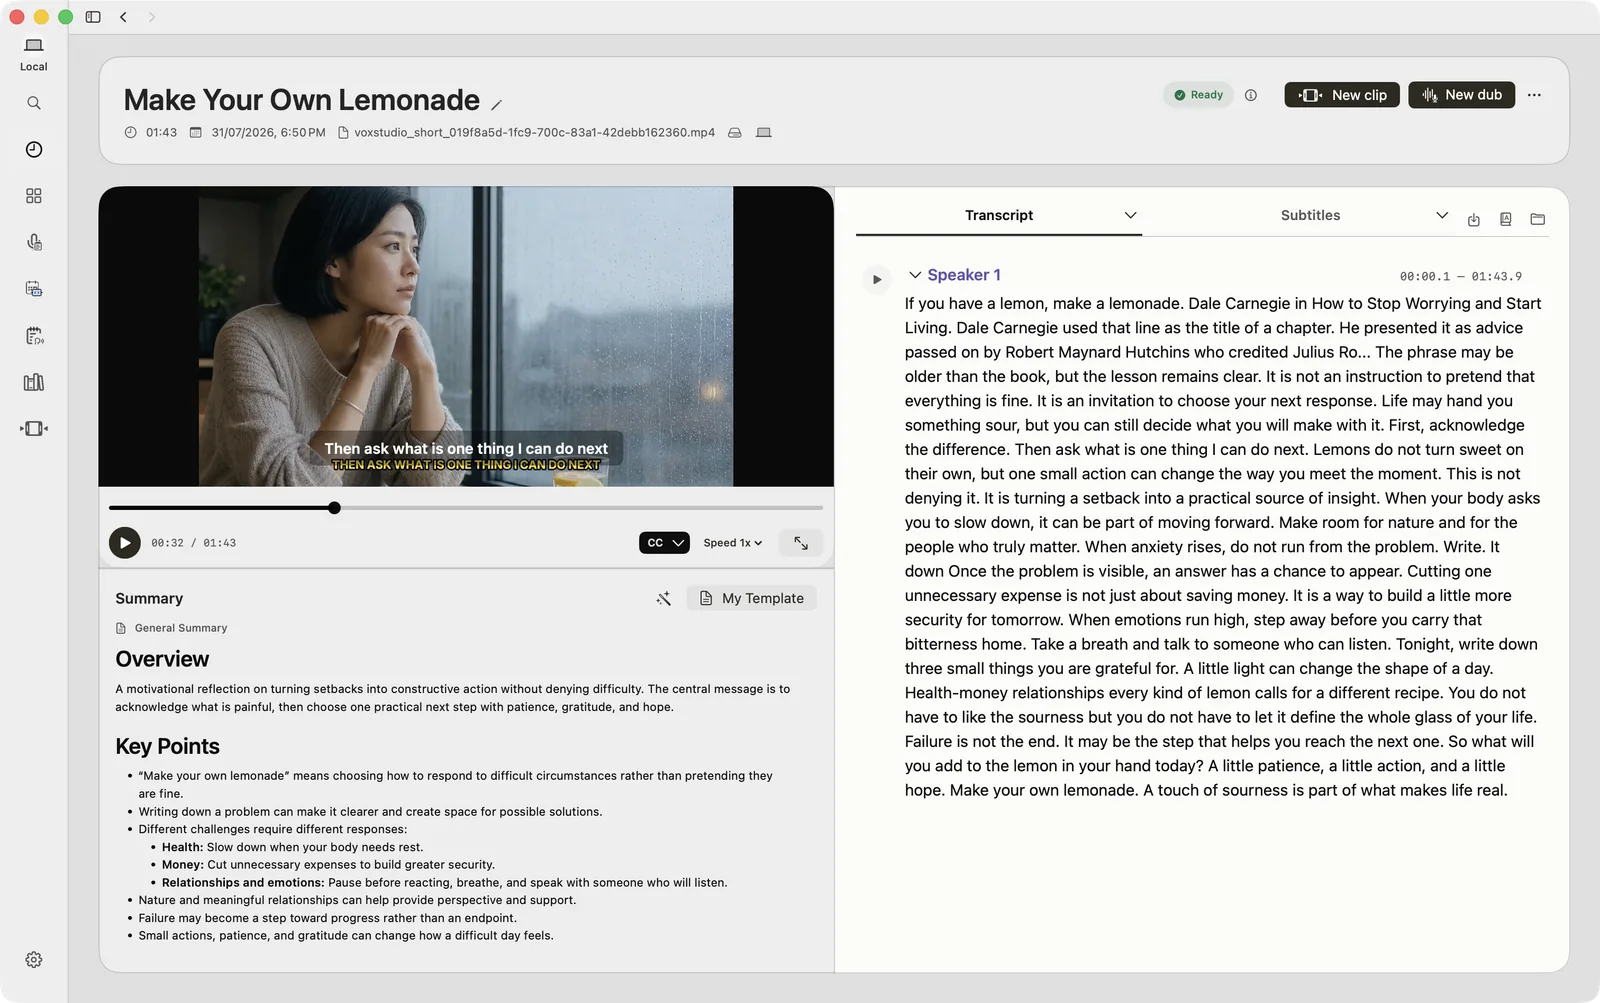Click the drive icon next to the filename
The width and height of the screenshot is (1600, 1003).
click(x=735, y=132)
